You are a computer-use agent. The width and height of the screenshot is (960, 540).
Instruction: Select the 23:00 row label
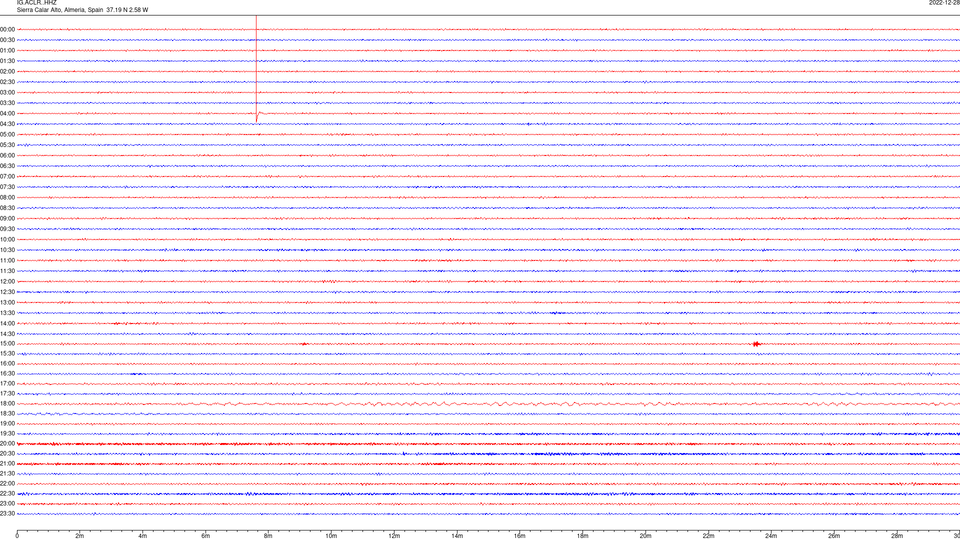pos(7,503)
